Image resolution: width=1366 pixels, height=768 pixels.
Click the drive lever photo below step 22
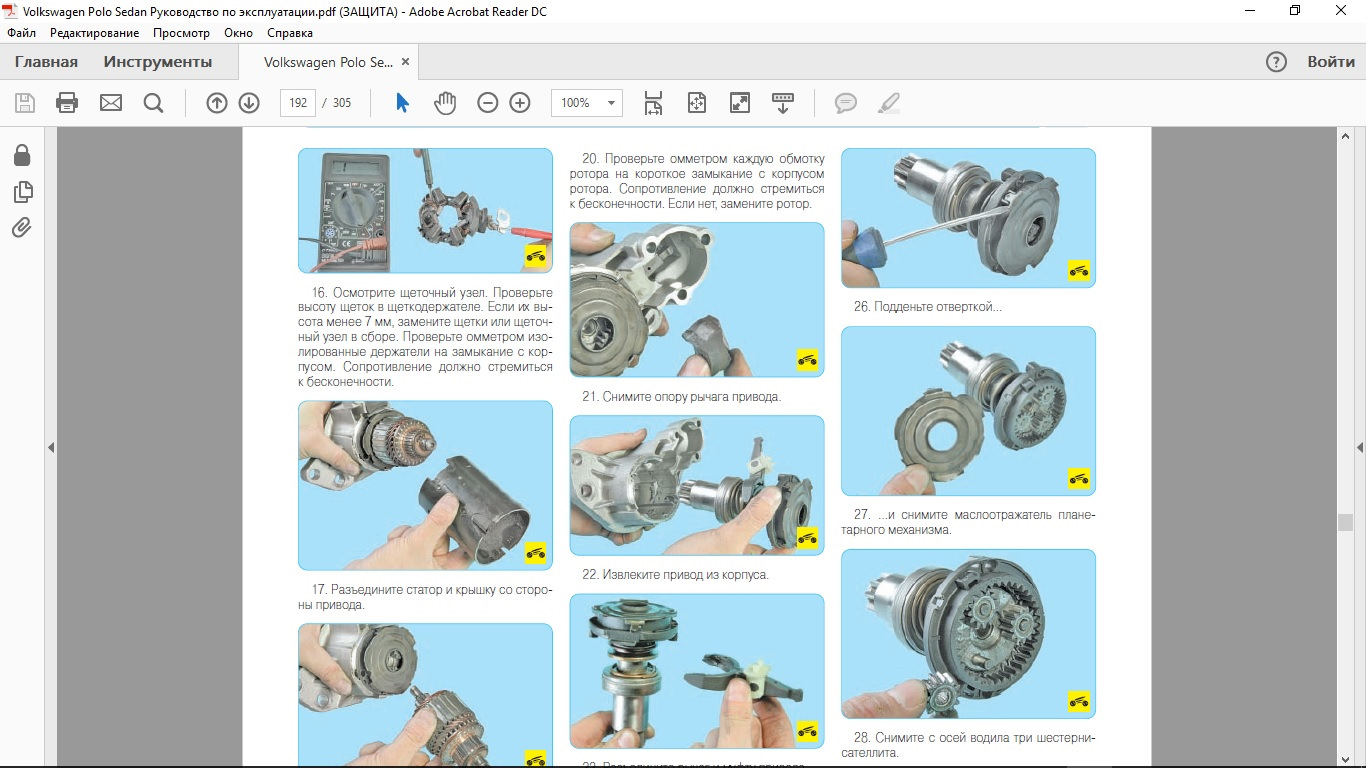(697, 671)
